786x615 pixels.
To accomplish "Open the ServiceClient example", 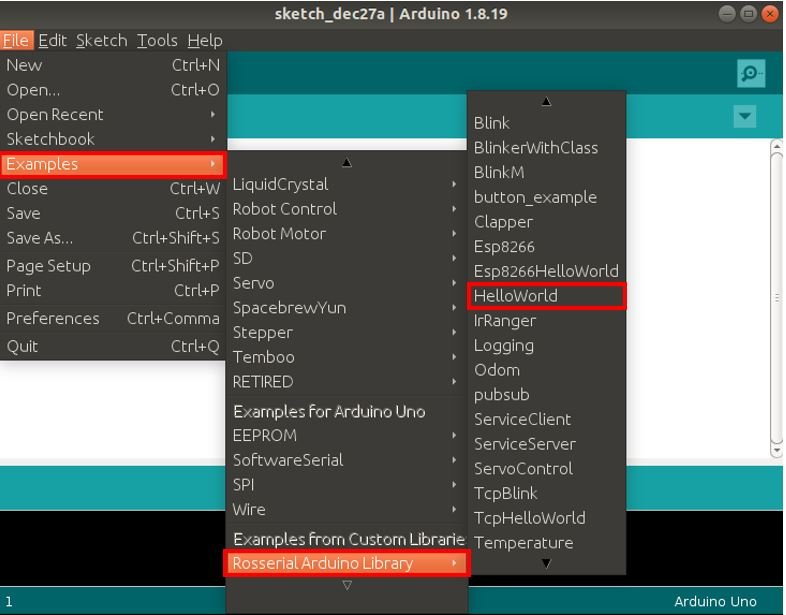I will click(546, 420).
